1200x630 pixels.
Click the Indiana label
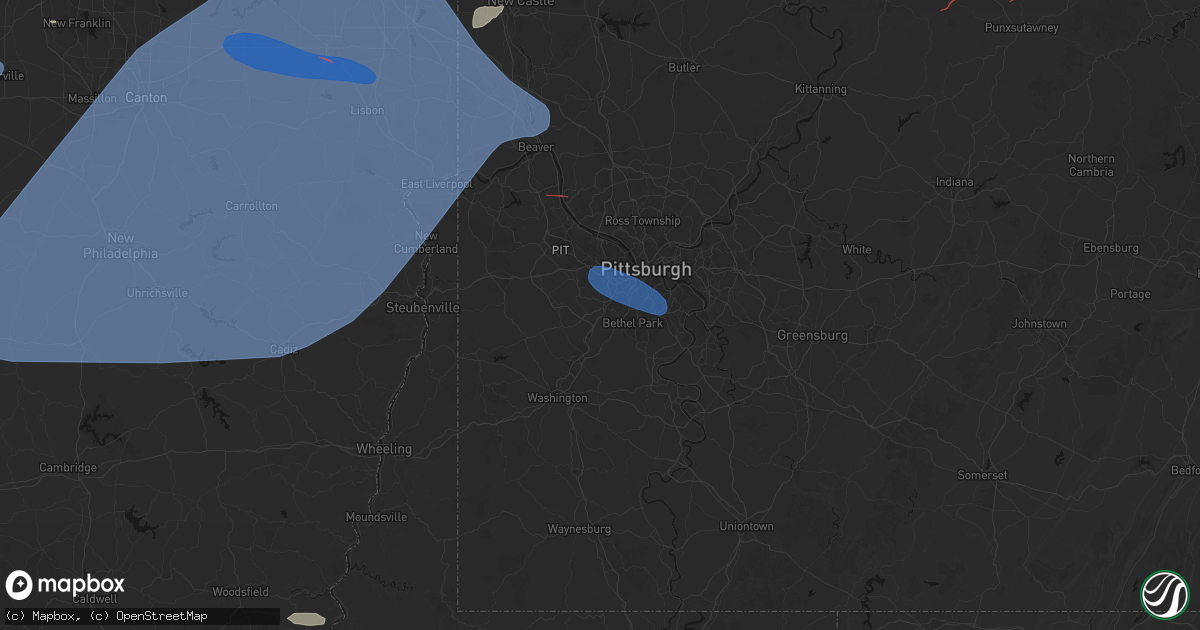click(954, 182)
